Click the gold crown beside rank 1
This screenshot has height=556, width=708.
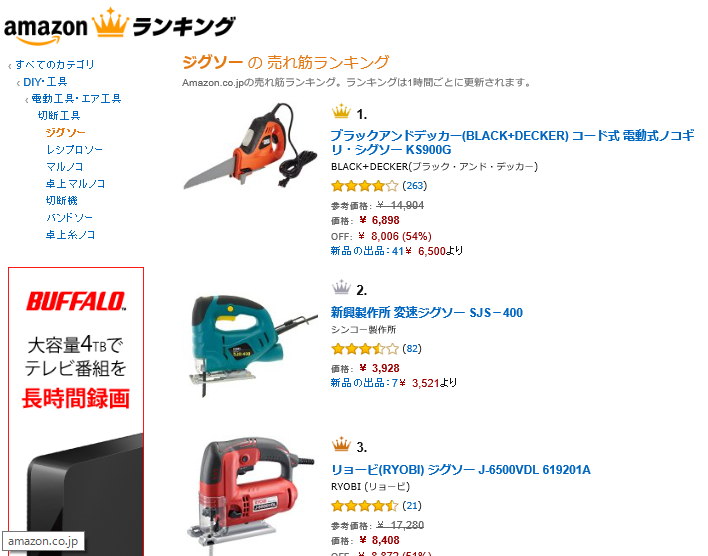341,112
